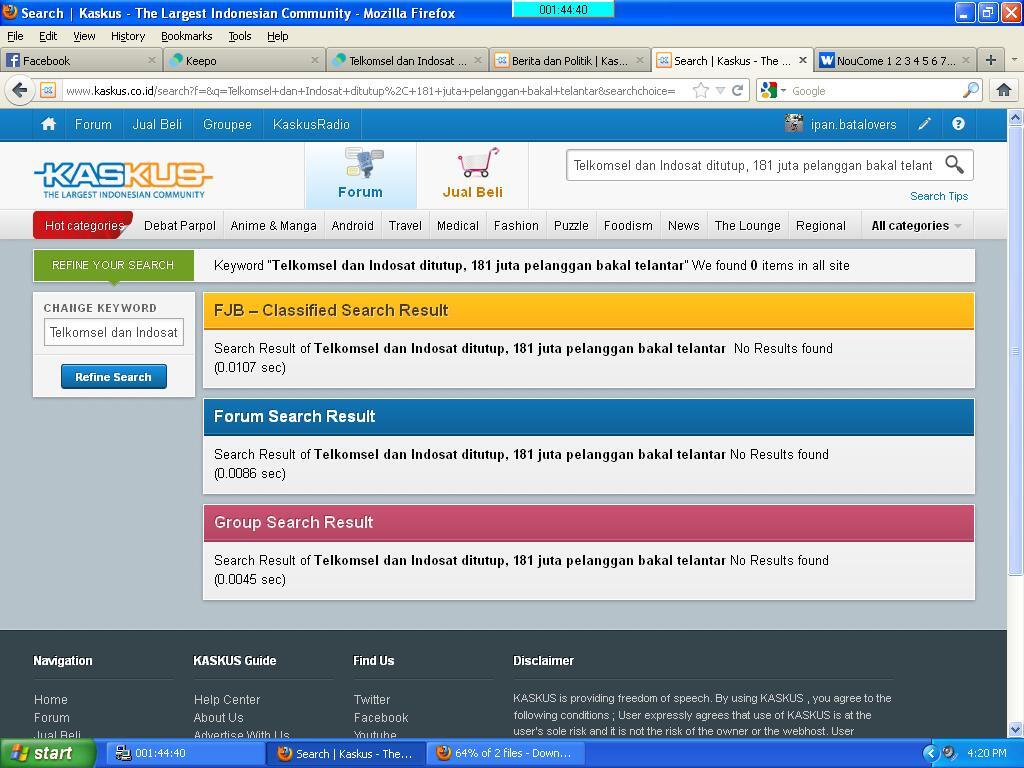The image size is (1024, 768).
Task: Select The Lounge category
Action: point(747,226)
